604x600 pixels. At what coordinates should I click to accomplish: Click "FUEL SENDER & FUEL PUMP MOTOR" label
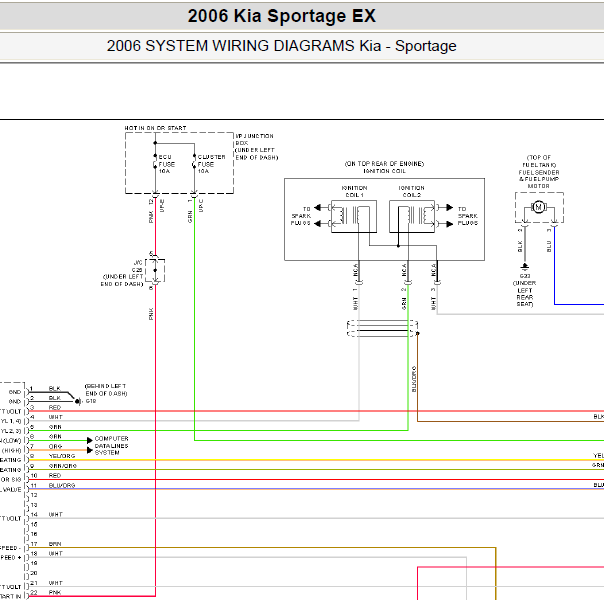click(539, 179)
